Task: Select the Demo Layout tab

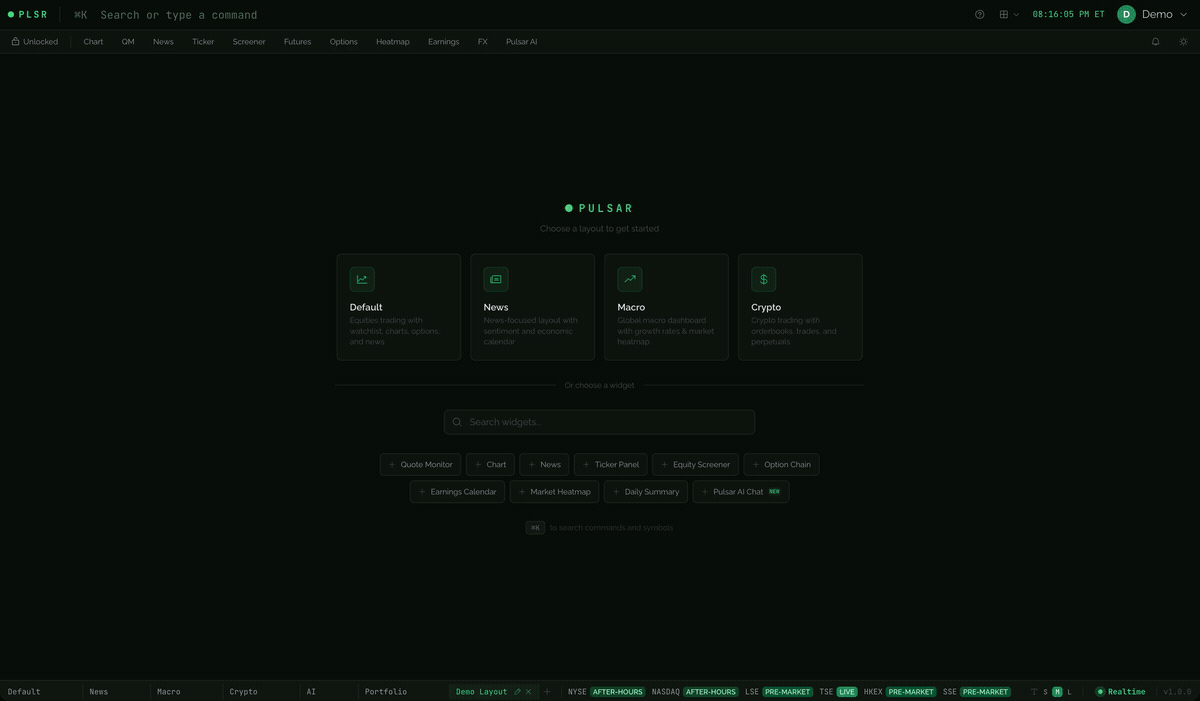Action: [x=481, y=692]
